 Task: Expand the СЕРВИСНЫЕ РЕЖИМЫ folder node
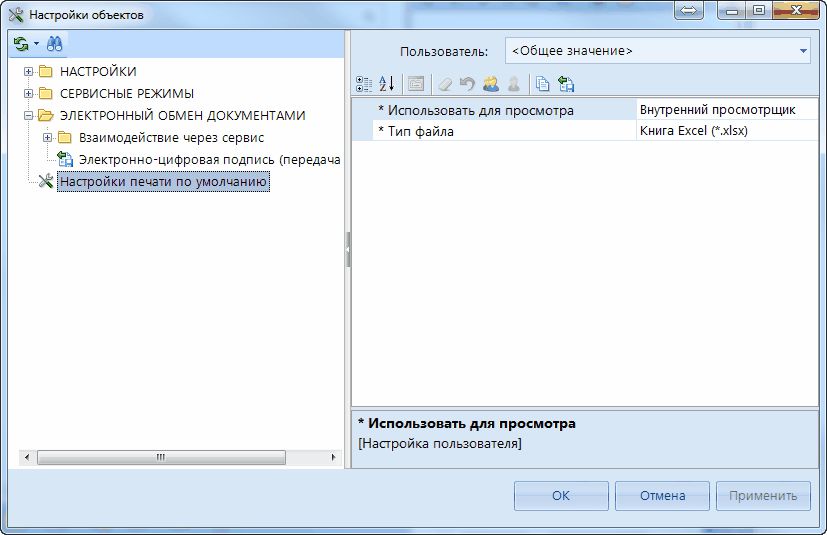tap(29, 94)
